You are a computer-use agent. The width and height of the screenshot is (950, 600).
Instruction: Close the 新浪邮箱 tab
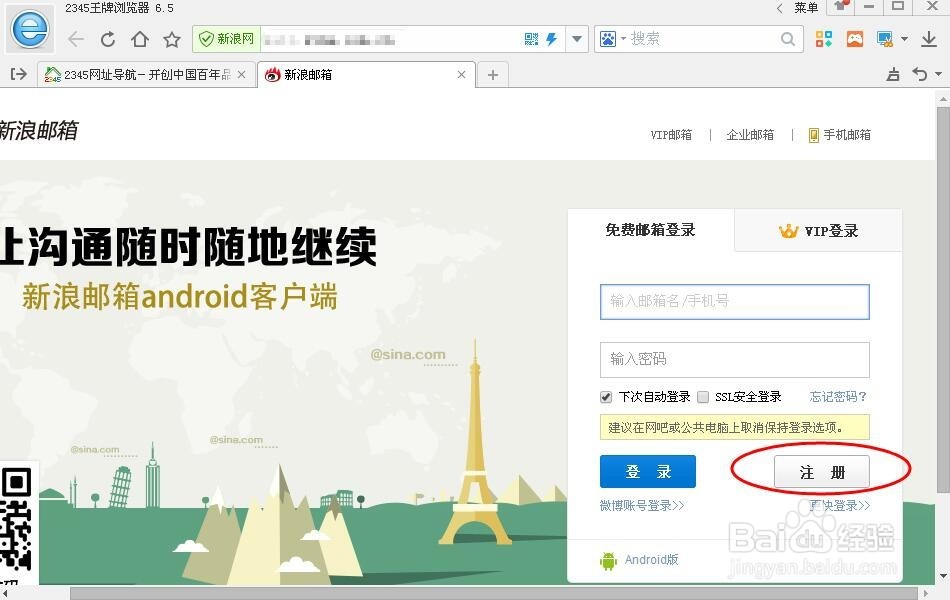462,75
